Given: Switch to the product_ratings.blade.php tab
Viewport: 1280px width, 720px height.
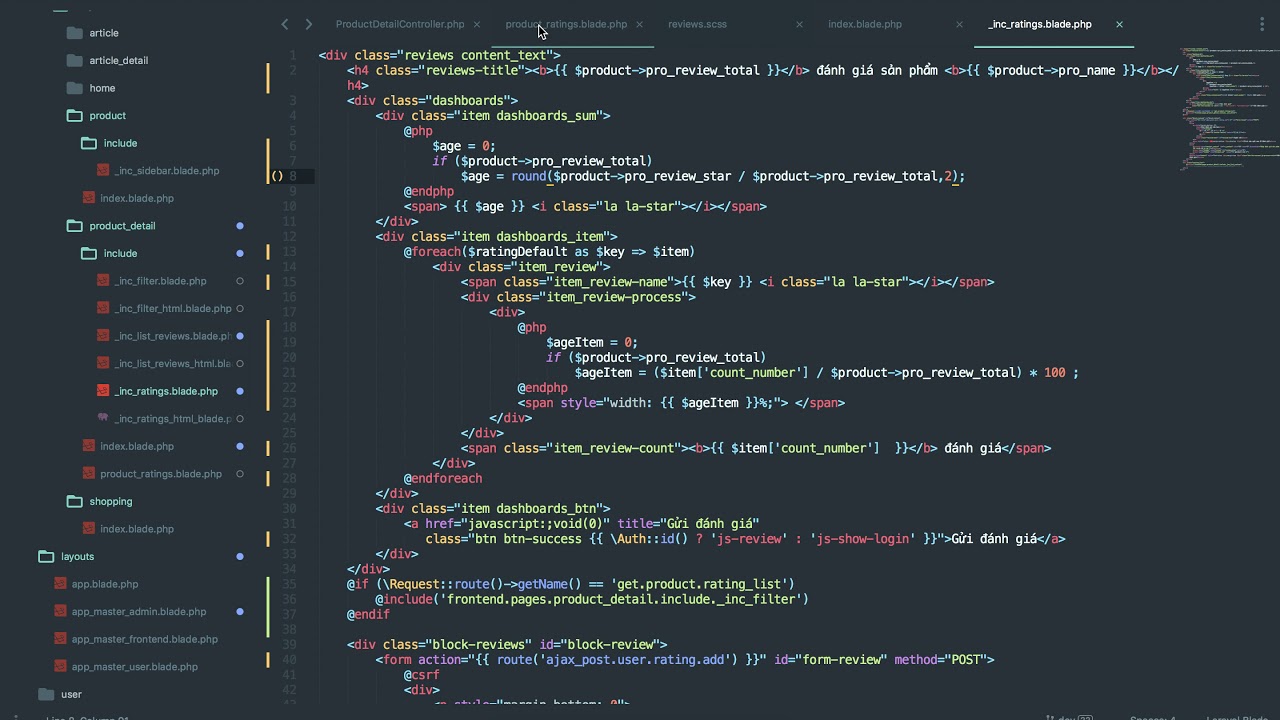Looking at the screenshot, I should [566, 24].
